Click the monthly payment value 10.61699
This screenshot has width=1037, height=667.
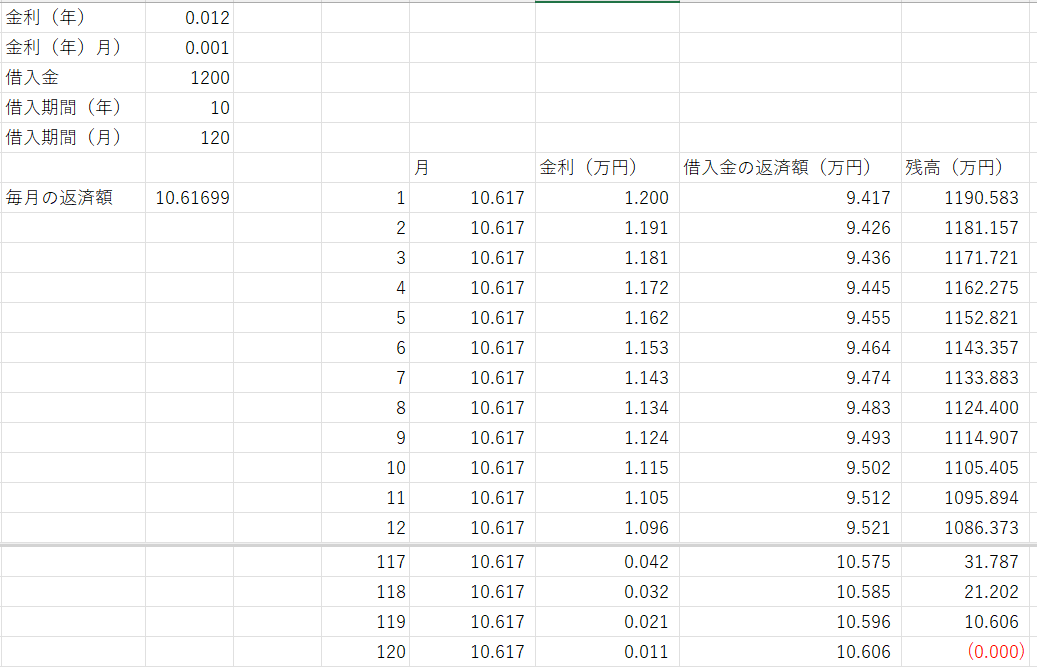[x=192, y=198]
